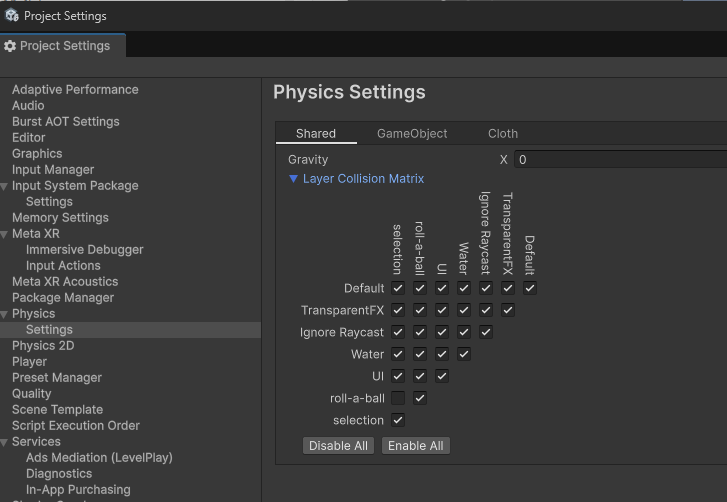Select Settings under Input System Package
The image size is (727, 502).
click(x=49, y=202)
